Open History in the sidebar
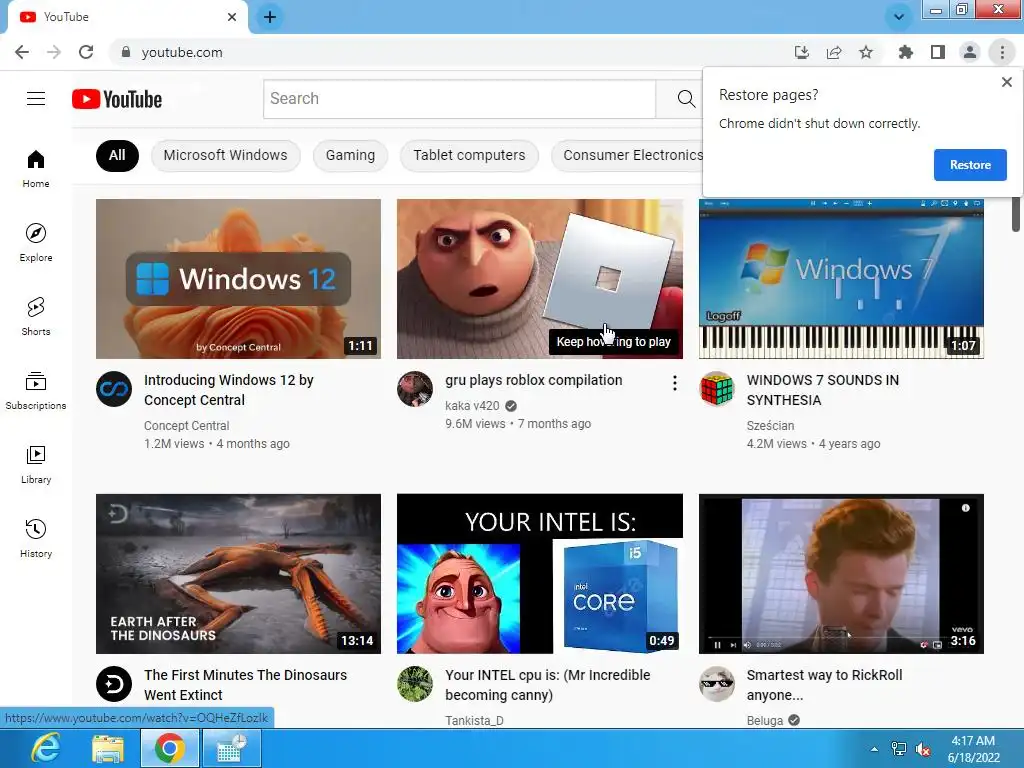 point(36,537)
